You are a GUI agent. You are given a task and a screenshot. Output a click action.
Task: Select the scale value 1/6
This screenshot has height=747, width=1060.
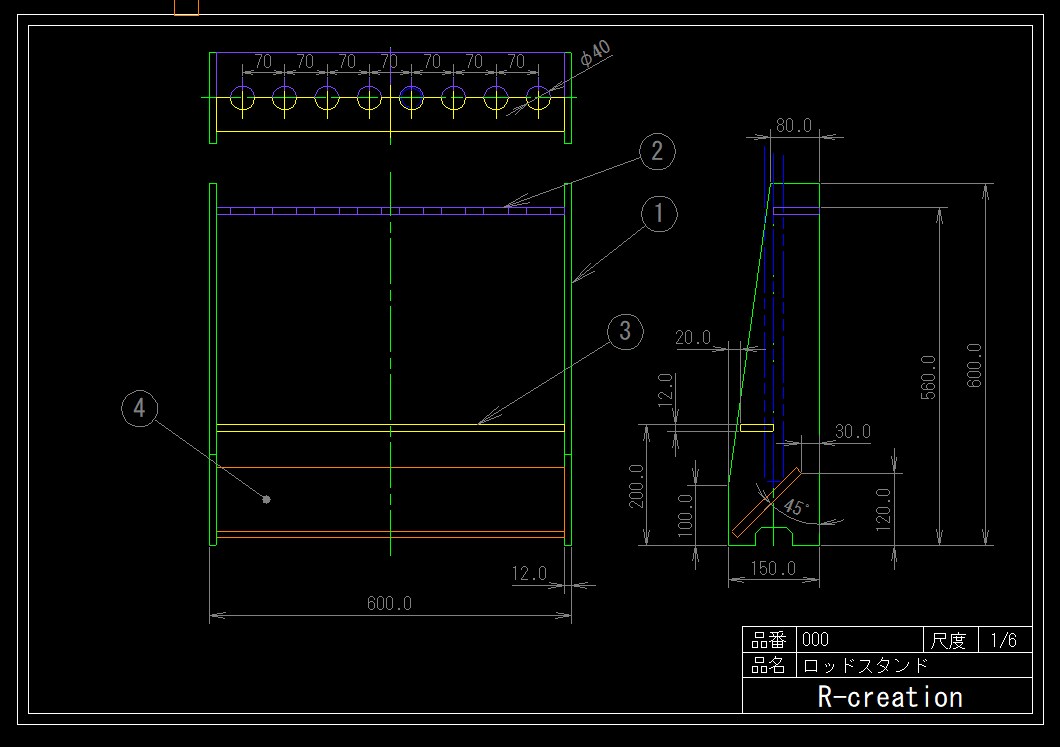point(1004,640)
